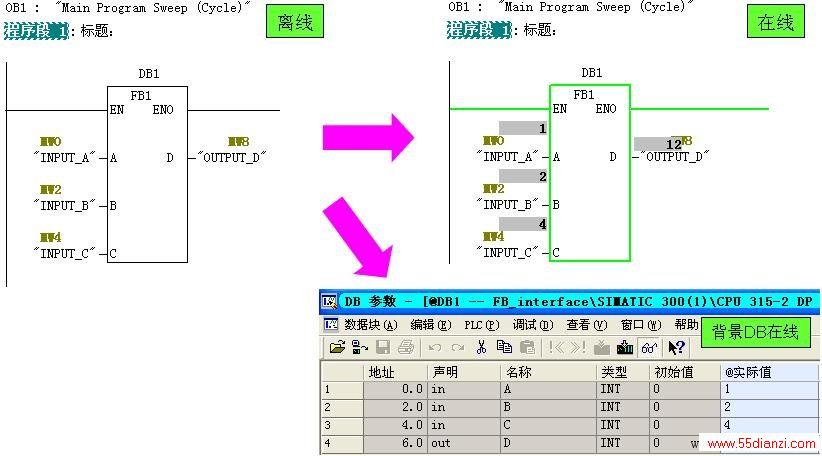
Task: Click the context Help pointer icon
Action: 676,347
